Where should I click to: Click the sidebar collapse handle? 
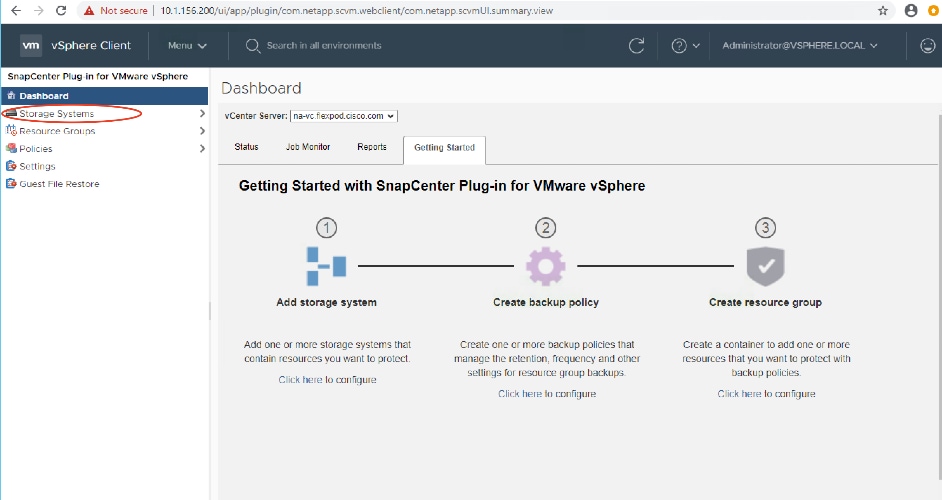[210, 311]
